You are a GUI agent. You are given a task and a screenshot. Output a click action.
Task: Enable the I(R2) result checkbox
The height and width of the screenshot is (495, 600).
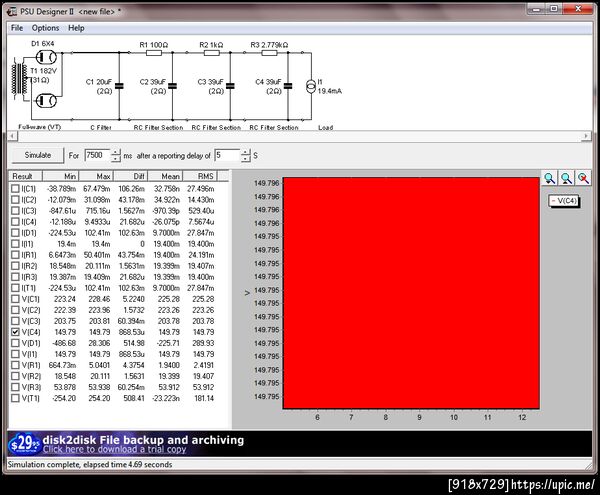[15, 266]
